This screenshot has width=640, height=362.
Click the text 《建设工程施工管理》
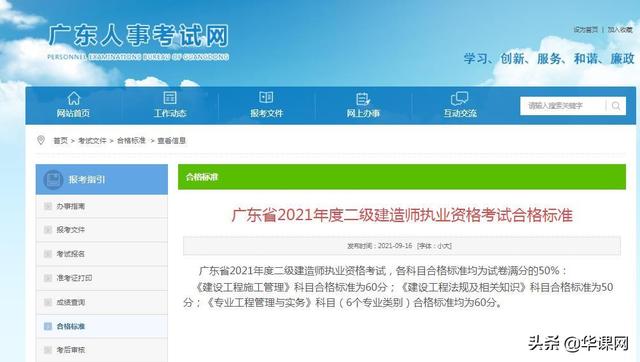pyautogui.click(x=243, y=287)
